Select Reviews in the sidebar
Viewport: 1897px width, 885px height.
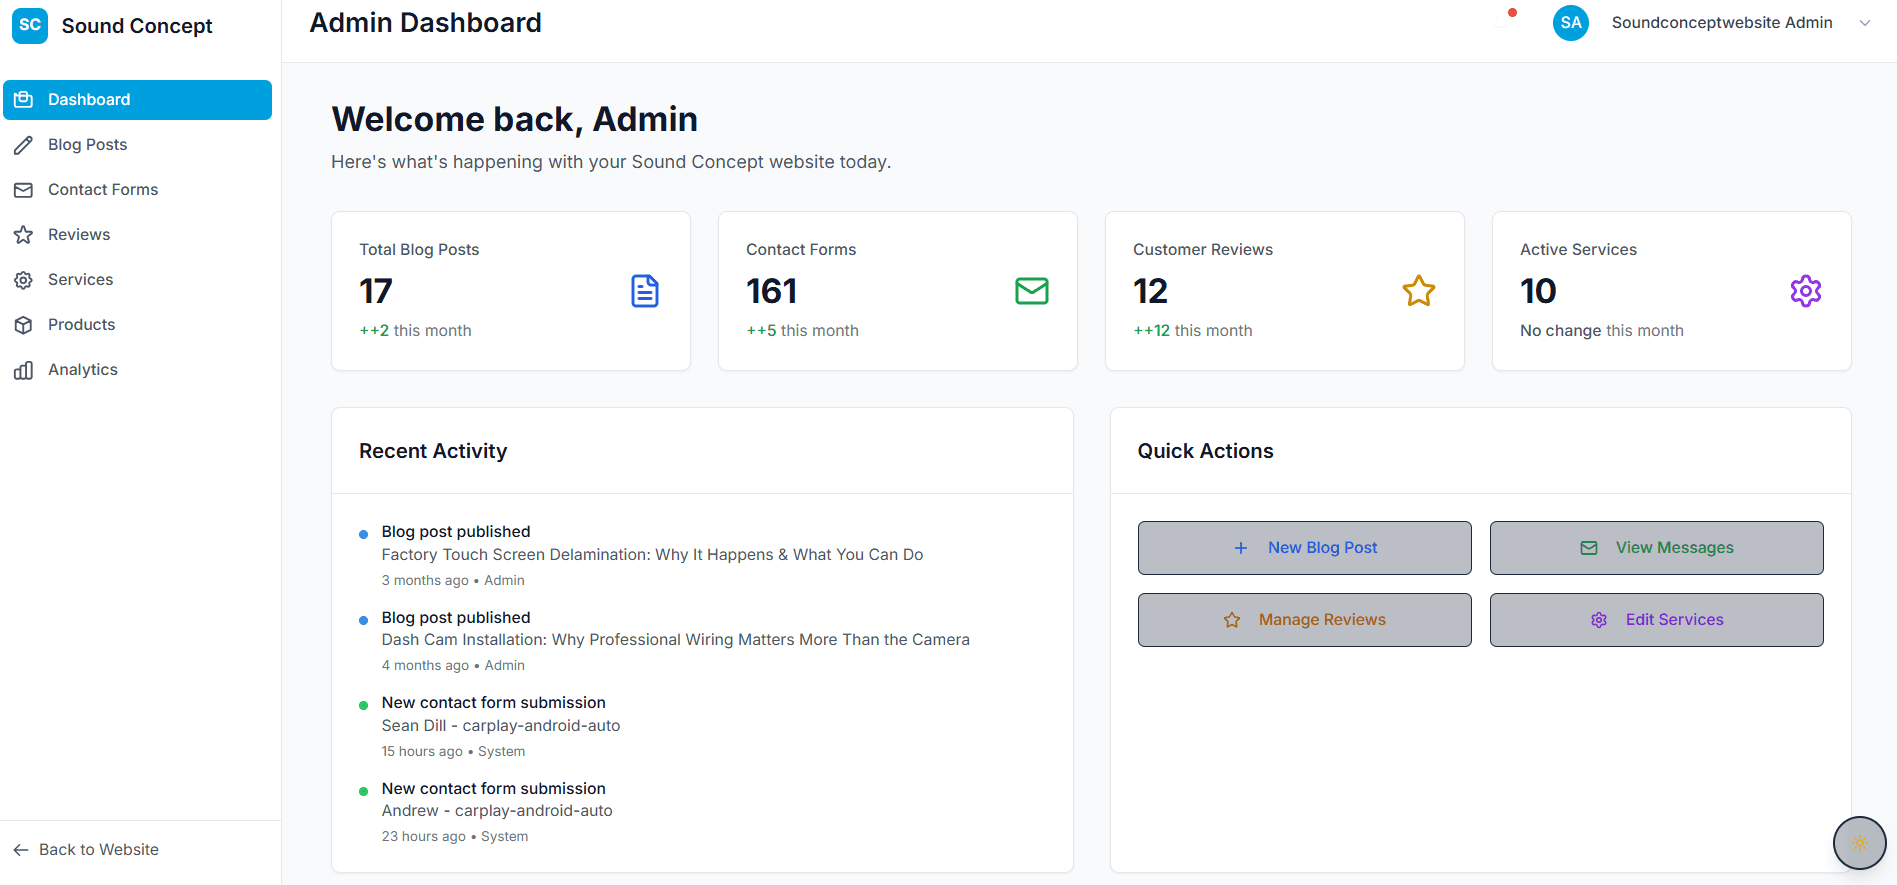click(x=138, y=235)
